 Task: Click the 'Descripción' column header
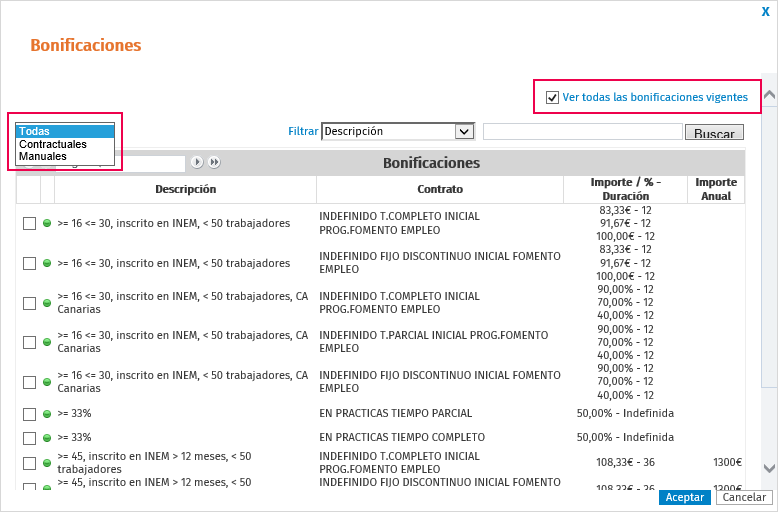pos(186,189)
